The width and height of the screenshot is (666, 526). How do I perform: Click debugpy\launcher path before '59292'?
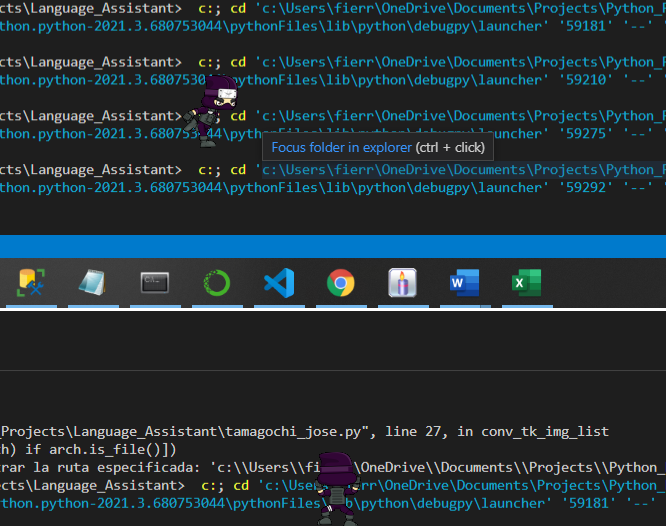coord(478,187)
